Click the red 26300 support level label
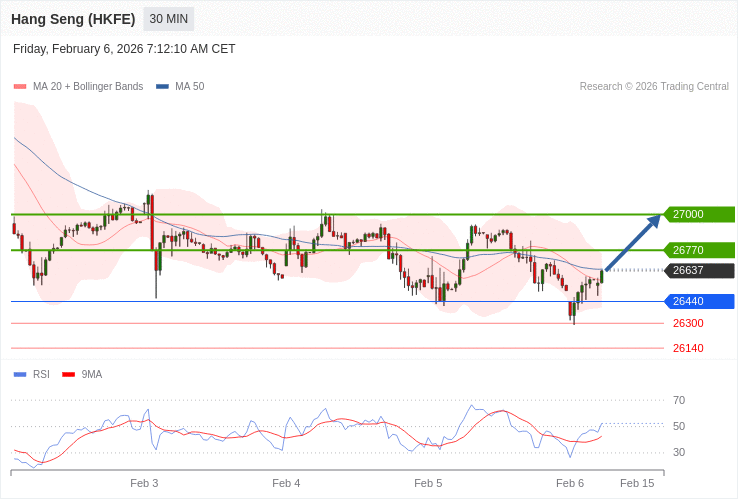Viewport: 738px width, 500px height. pos(688,323)
